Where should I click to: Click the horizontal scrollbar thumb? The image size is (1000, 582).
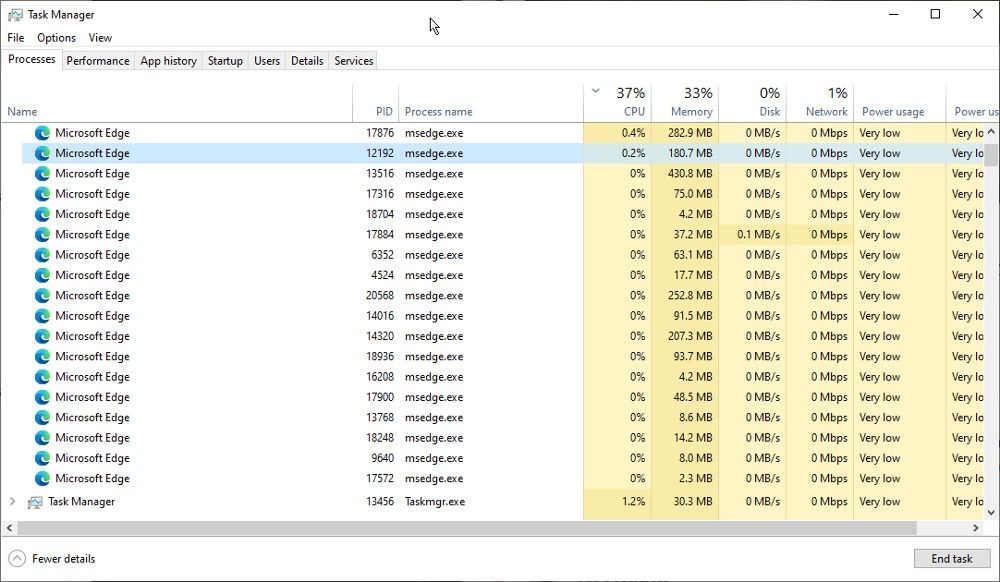click(x=467, y=528)
